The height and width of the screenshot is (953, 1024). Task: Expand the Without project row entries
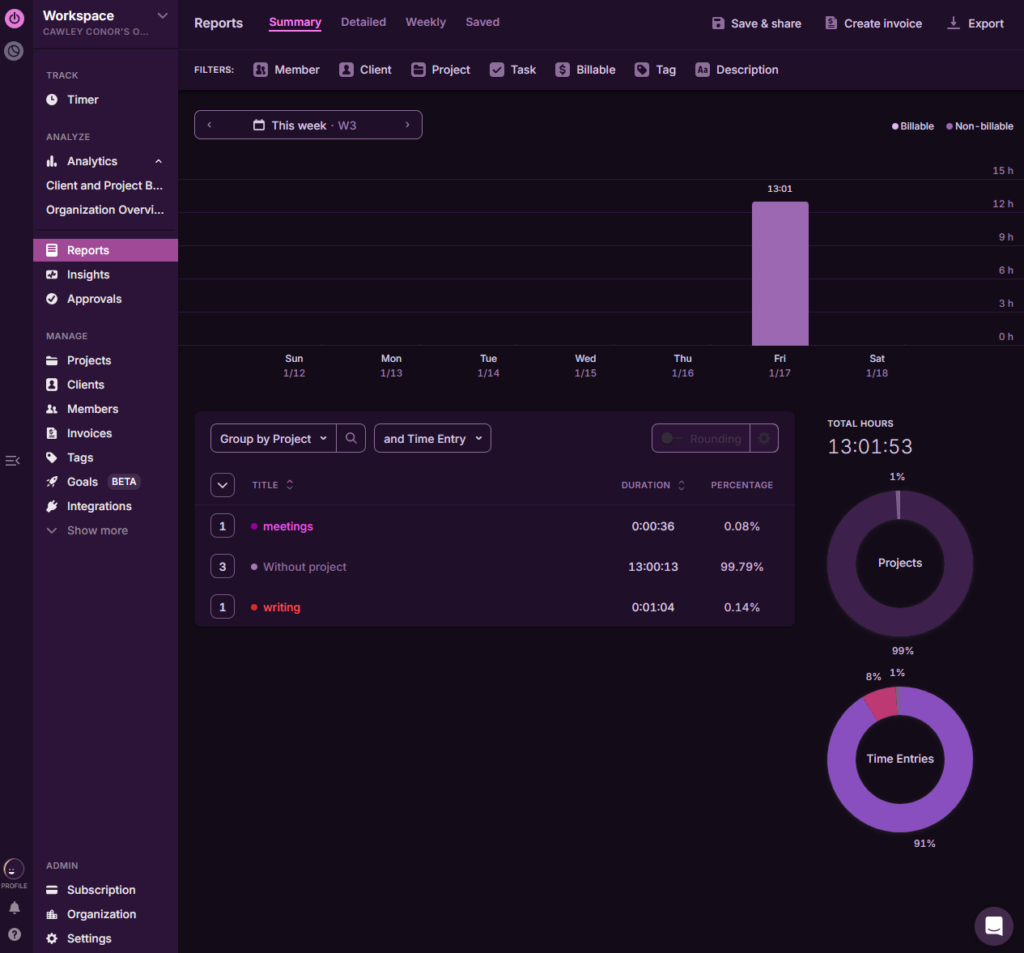coord(222,567)
